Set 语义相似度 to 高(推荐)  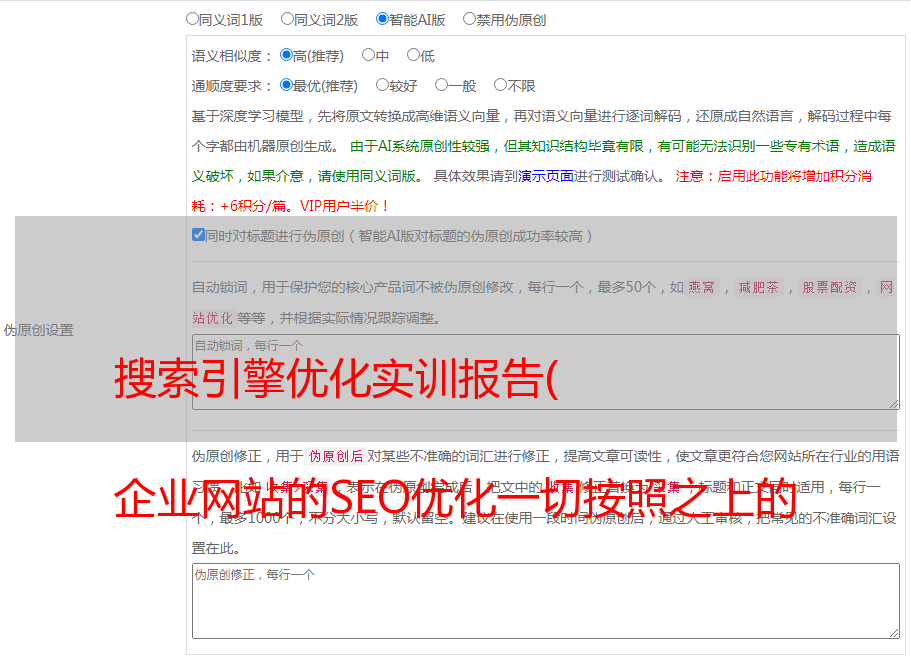coord(286,56)
